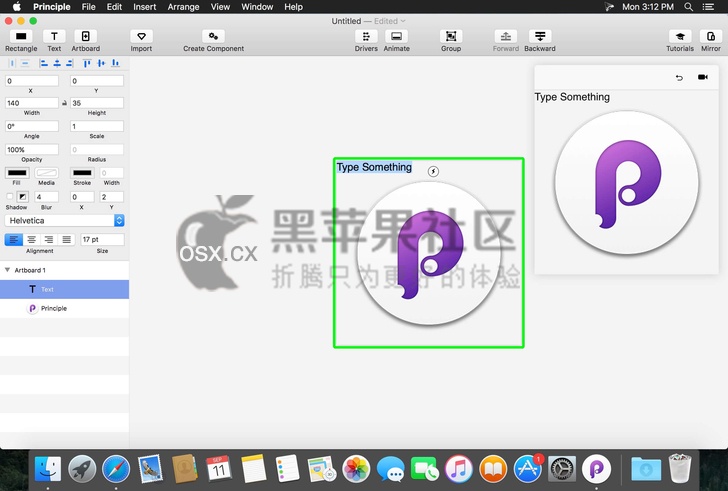The image size is (728, 491).
Task: Set text alignment to left
Action: click(13, 239)
